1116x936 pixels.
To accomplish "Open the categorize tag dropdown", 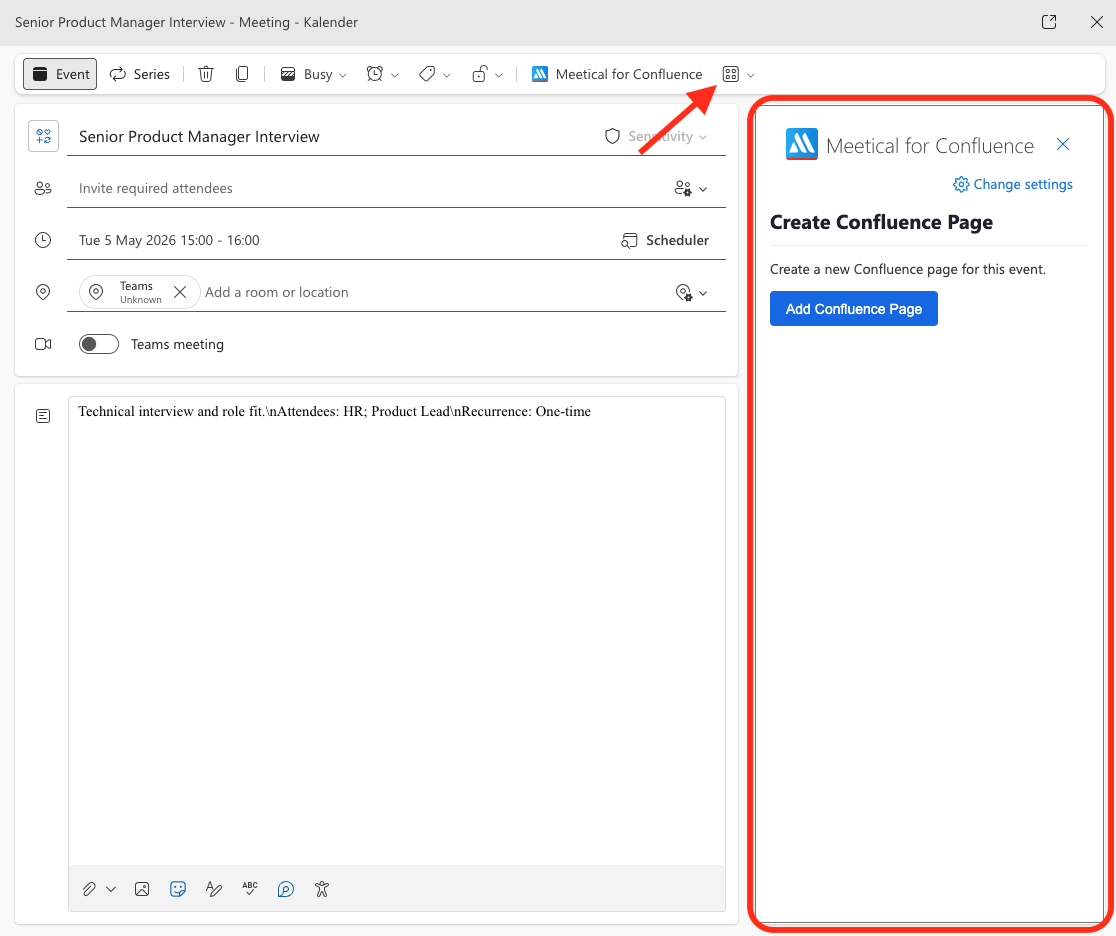I will 434,74.
